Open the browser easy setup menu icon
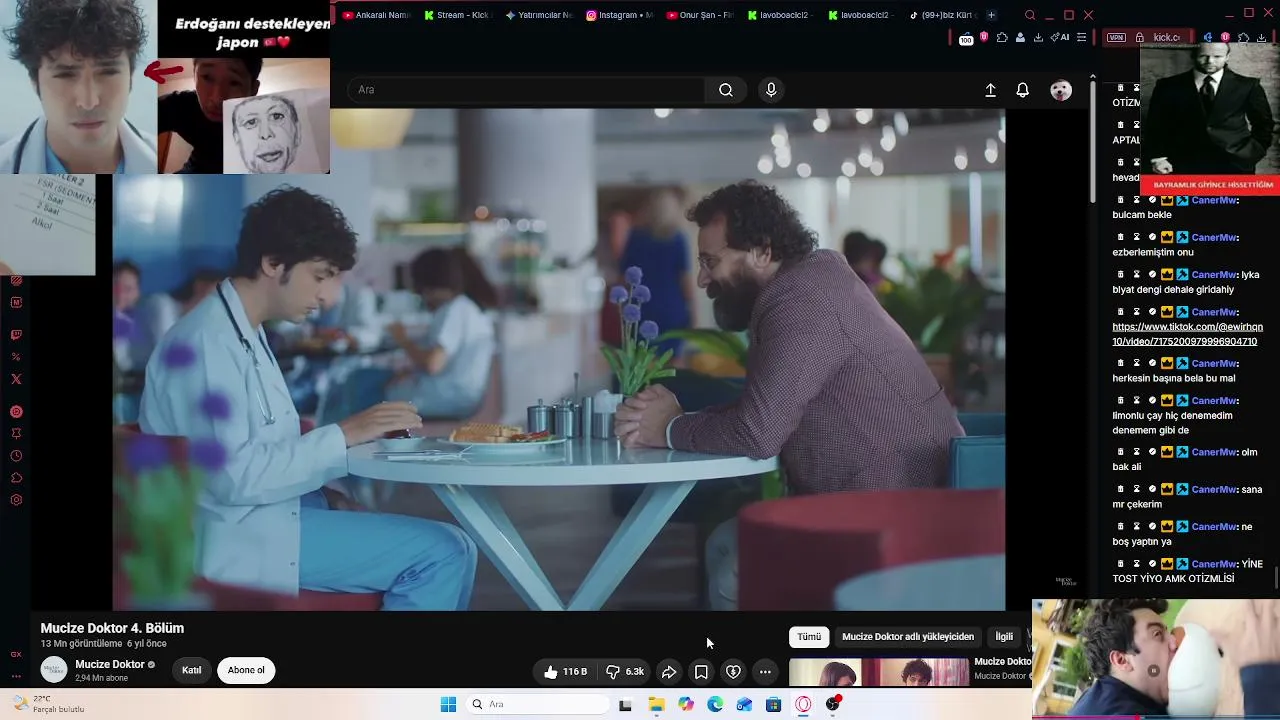 click(x=1081, y=38)
